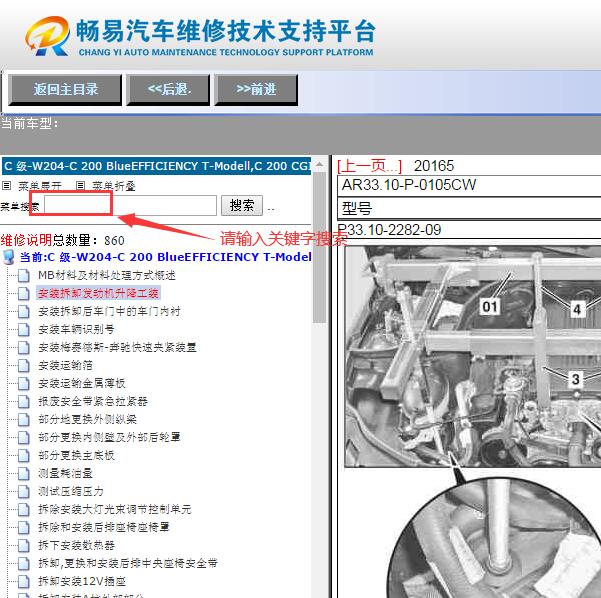Click page icon next to 拆卸安装12V插座
The image size is (601, 598).
point(24,582)
